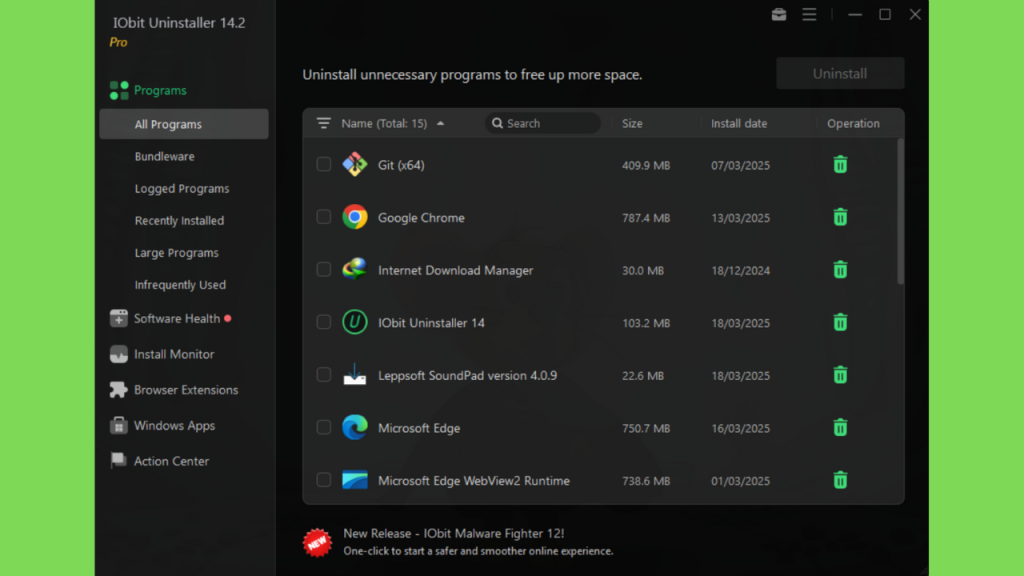Tick the Microsoft Edge WebView2 Runtime checkbox
This screenshot has height=576, width=1024.
tap(323, 480)
